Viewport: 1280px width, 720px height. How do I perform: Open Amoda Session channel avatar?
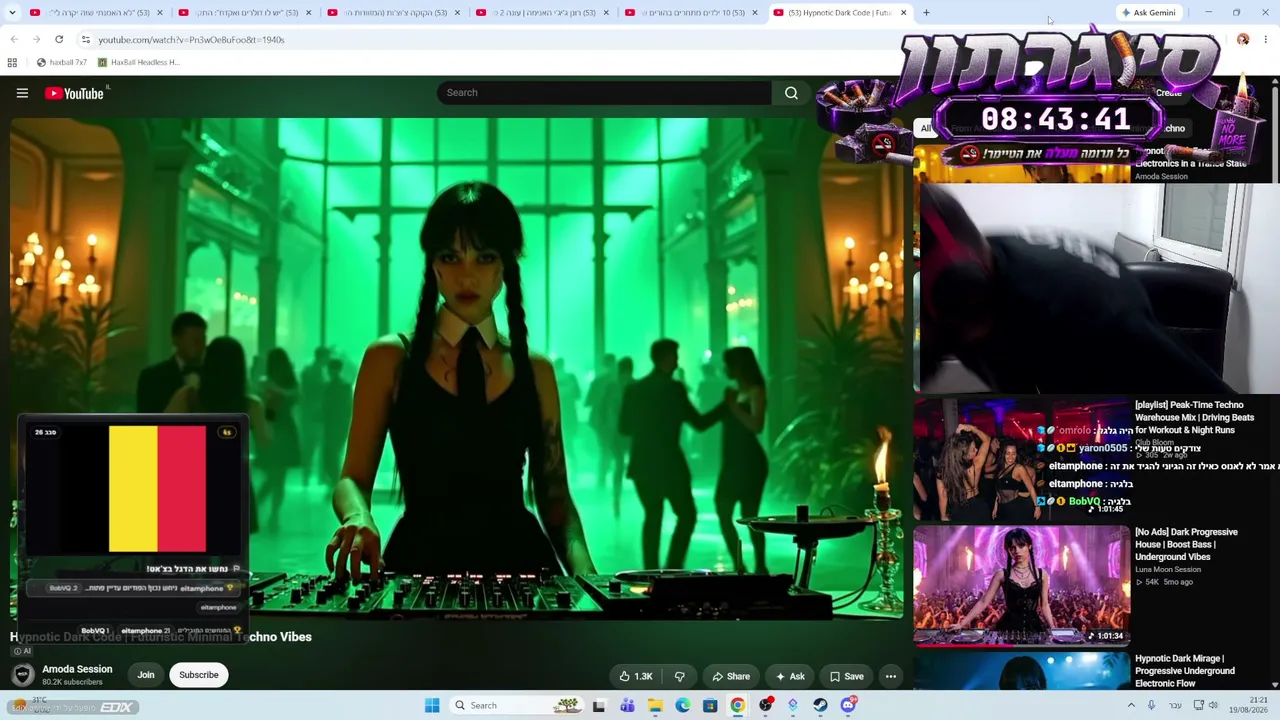tap(22, 675)
